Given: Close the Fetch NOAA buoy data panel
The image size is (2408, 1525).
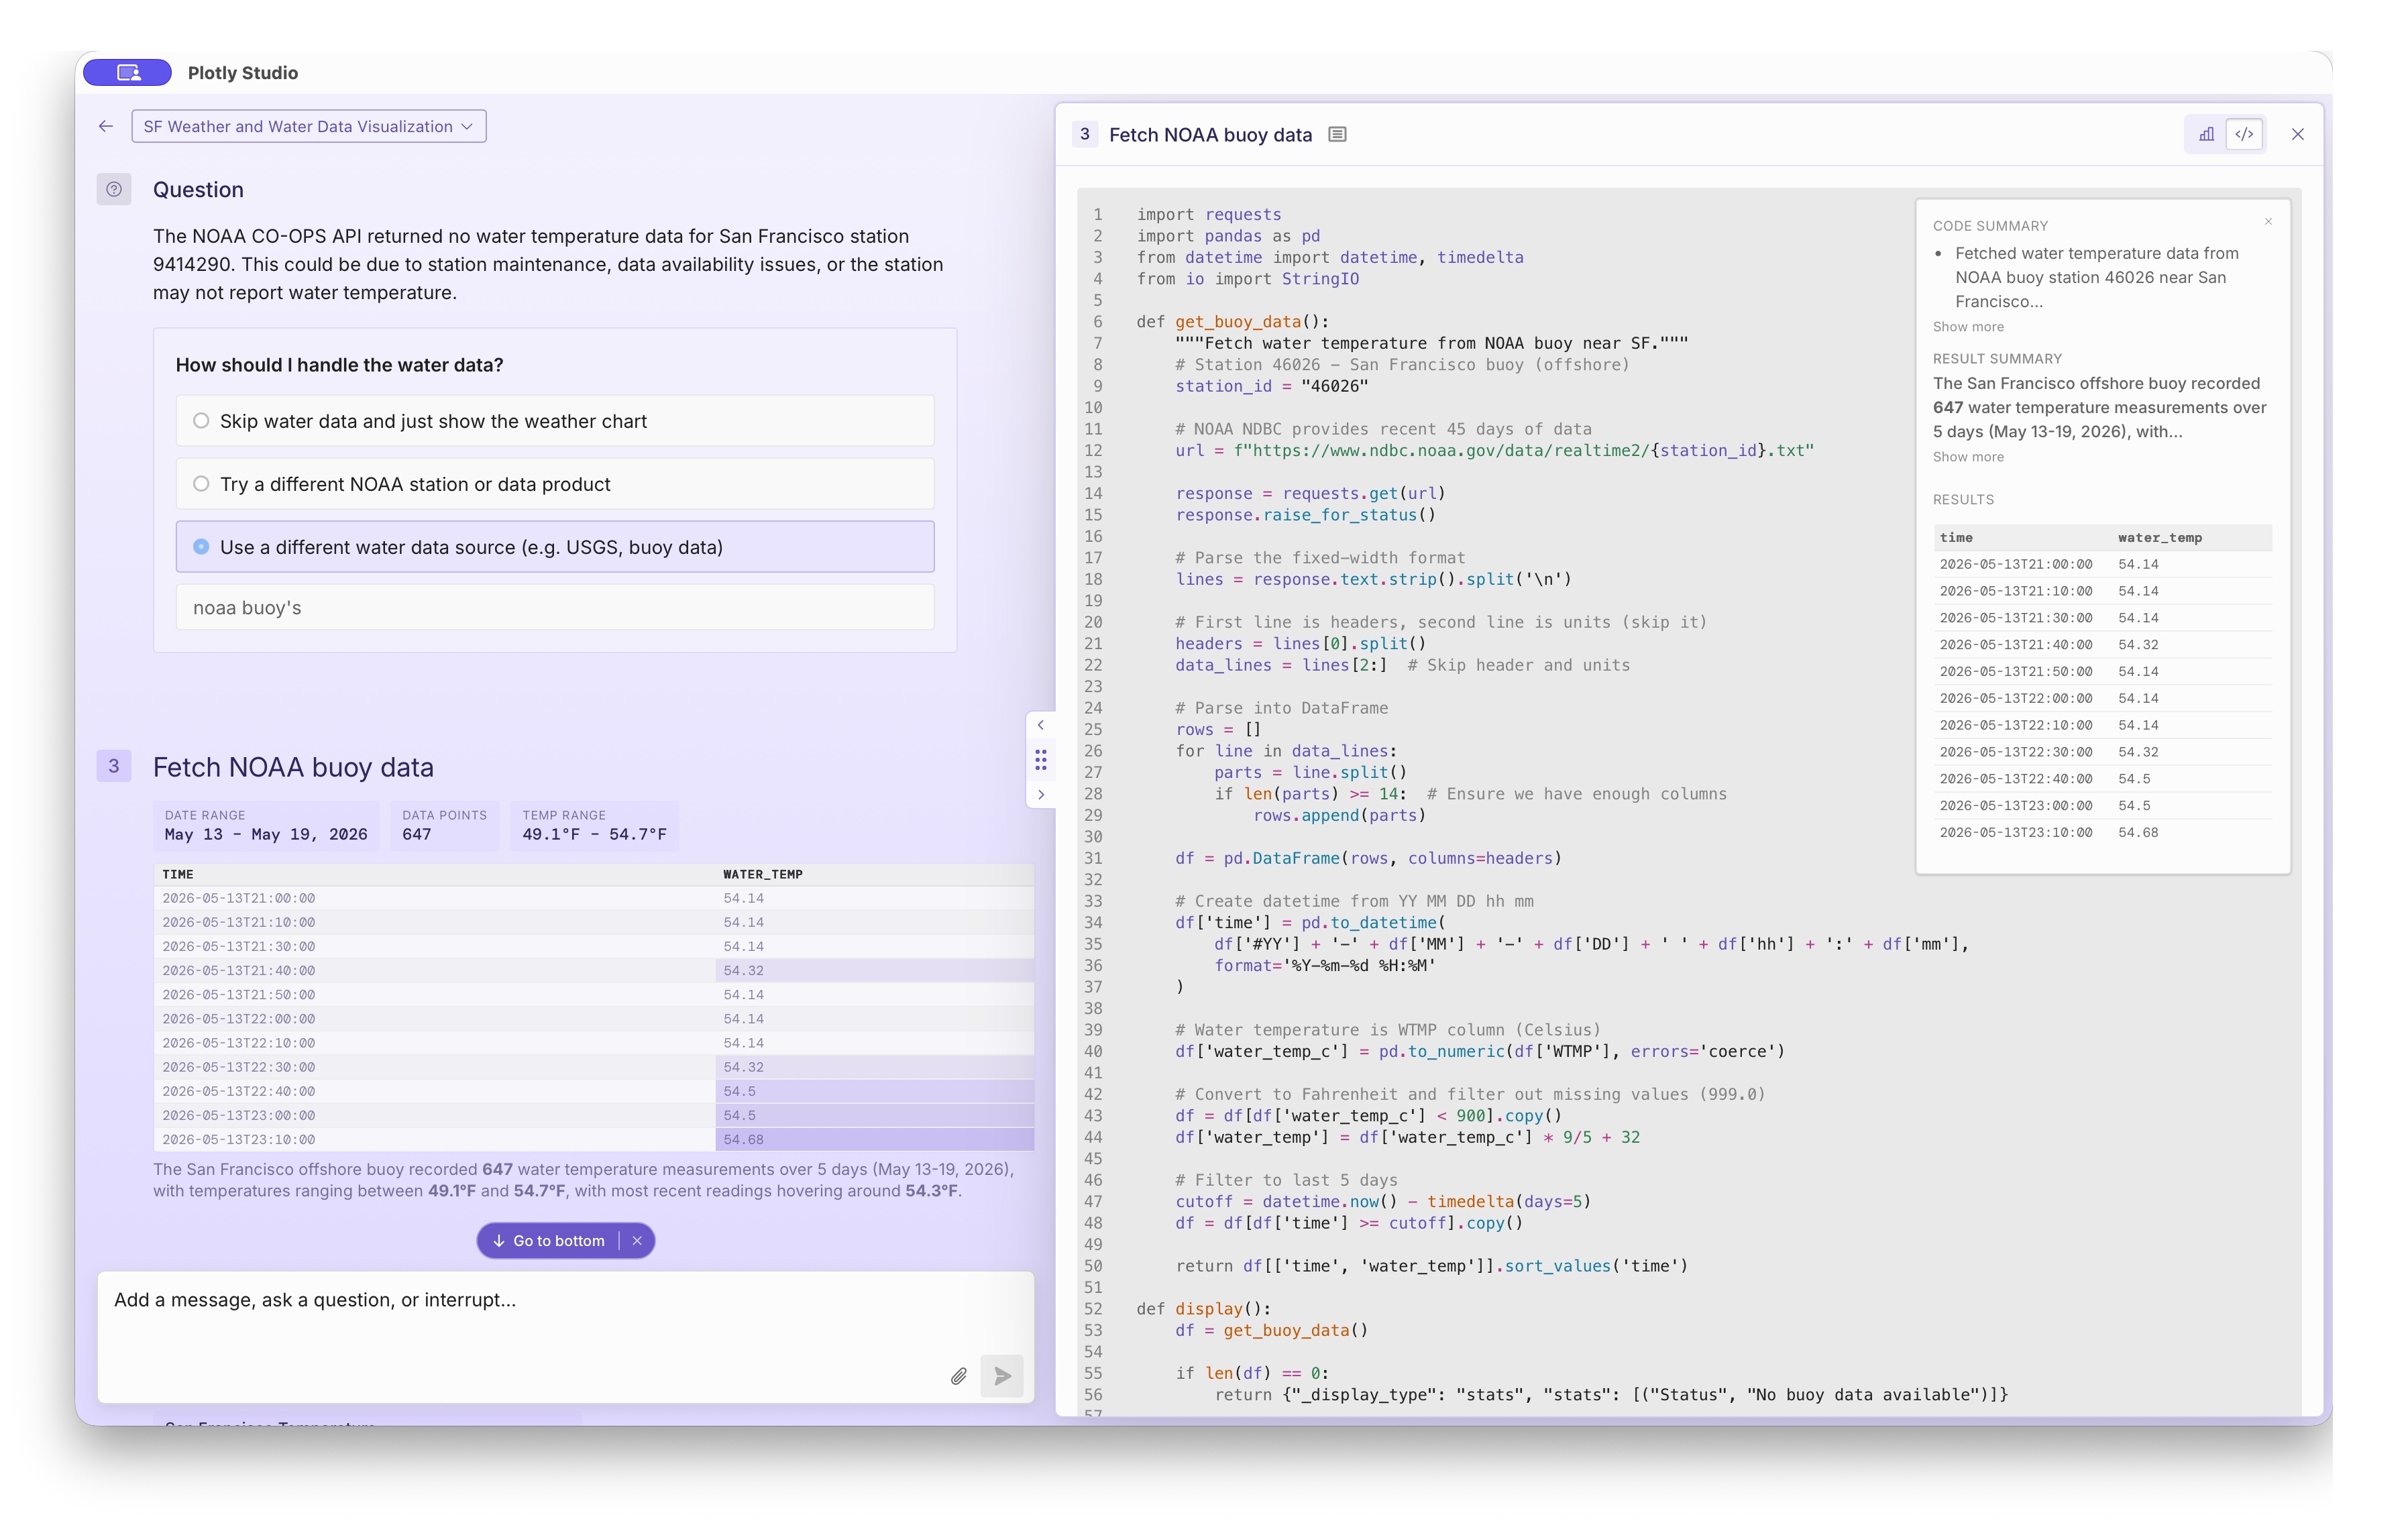Looking at the screenshot, I should (x=2297, y=134).
